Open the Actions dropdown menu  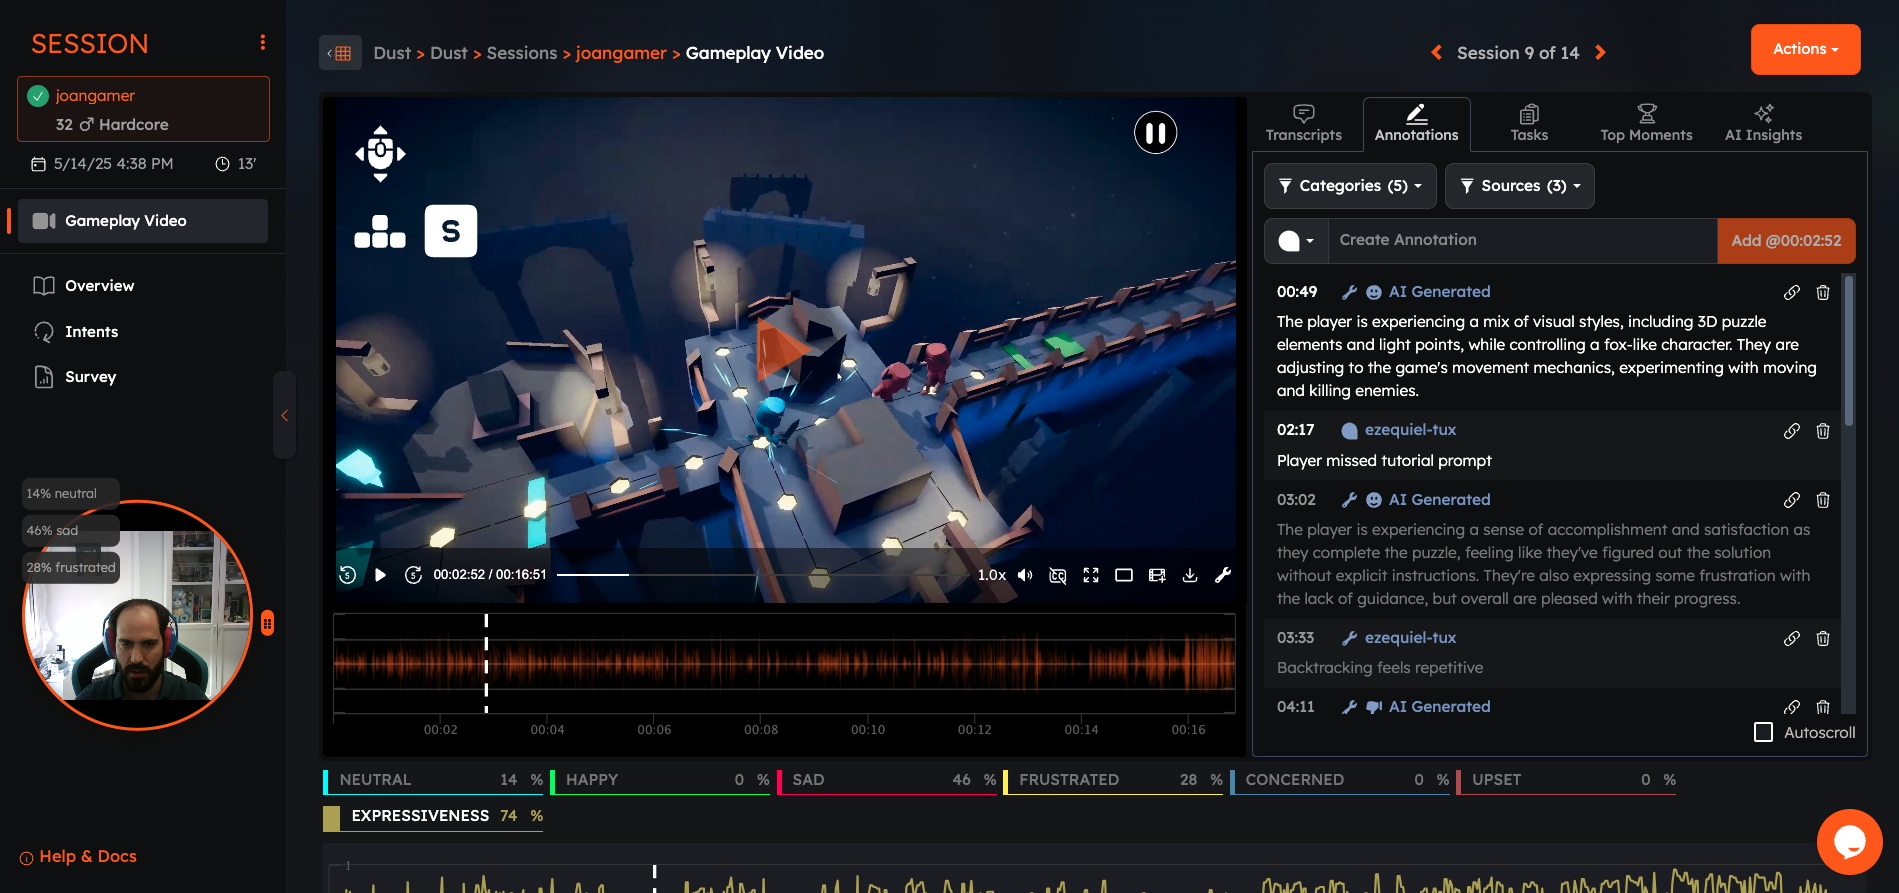(x=1805, y=49)
